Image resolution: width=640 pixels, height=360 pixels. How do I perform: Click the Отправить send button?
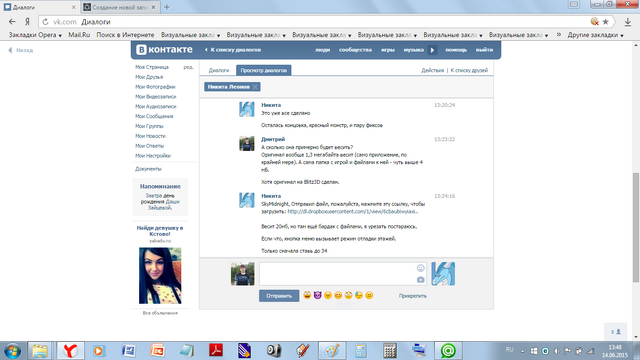279,296
